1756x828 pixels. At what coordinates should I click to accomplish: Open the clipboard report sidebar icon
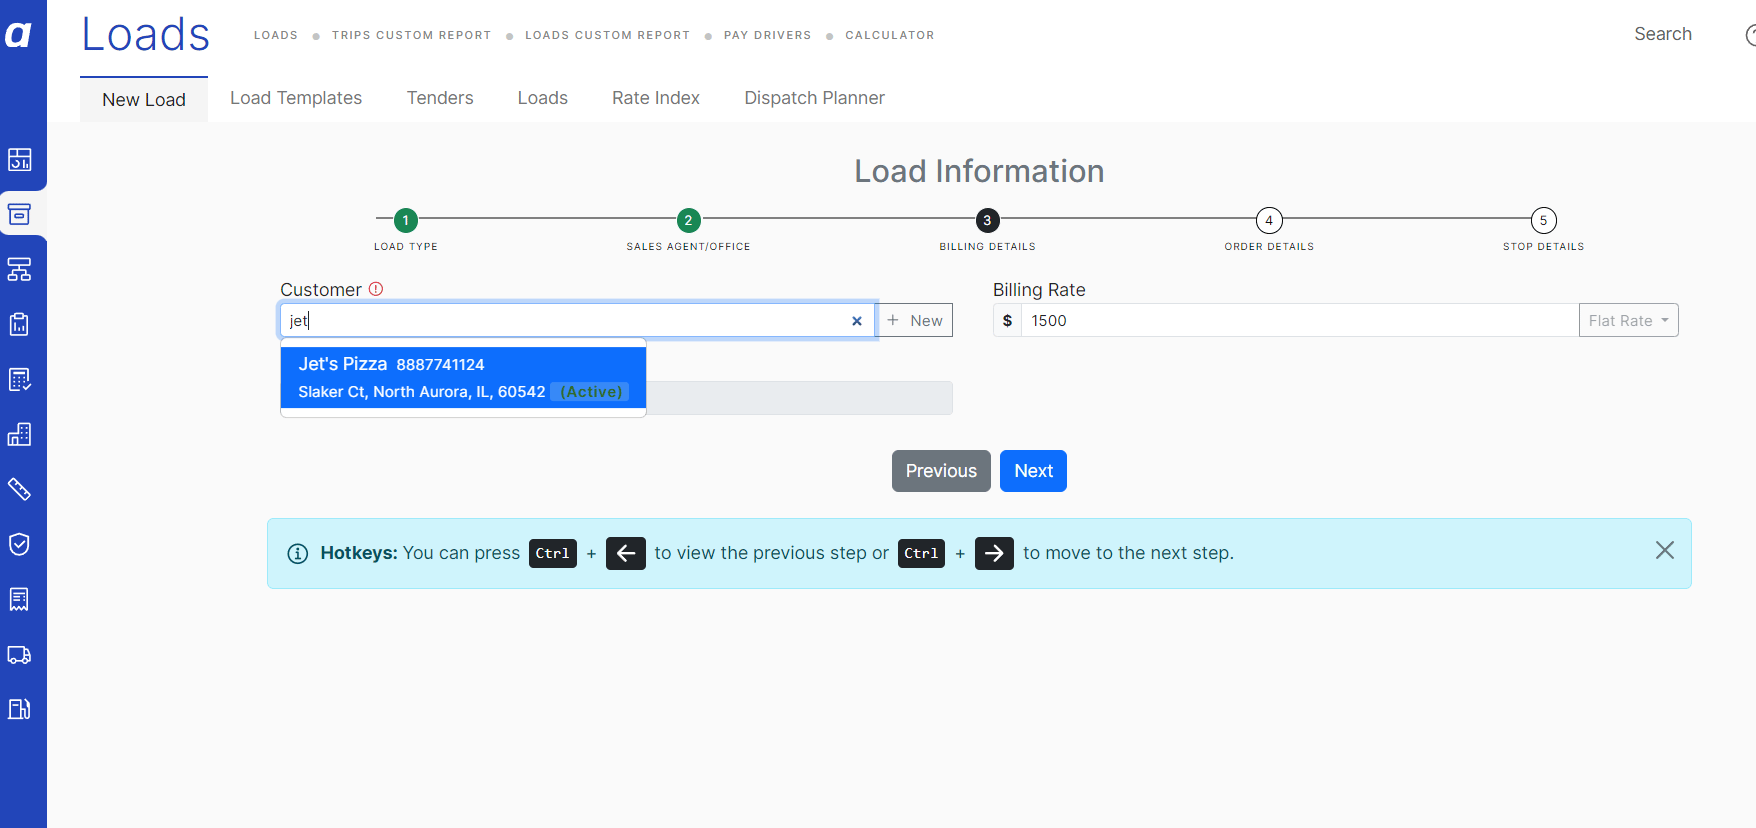click(x=19, y=324)
